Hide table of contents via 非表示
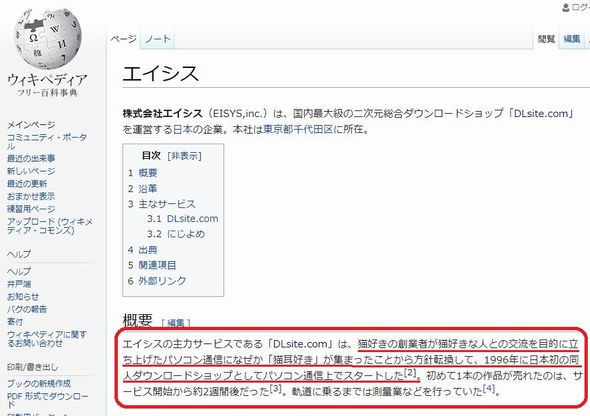 point(184,156)
